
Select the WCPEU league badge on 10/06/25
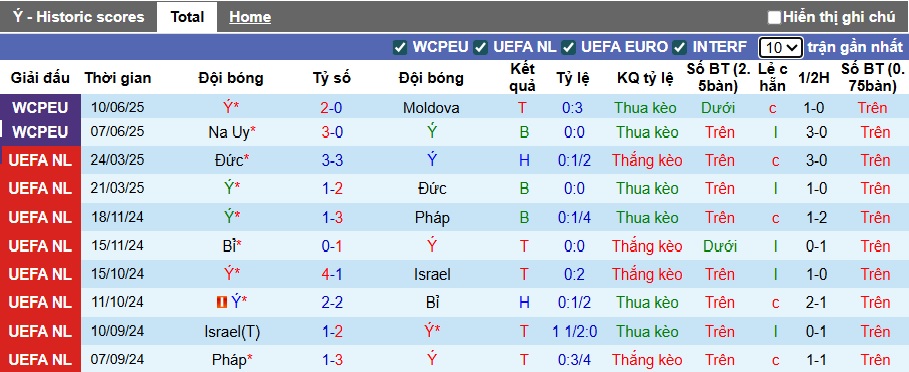[40, 108]
